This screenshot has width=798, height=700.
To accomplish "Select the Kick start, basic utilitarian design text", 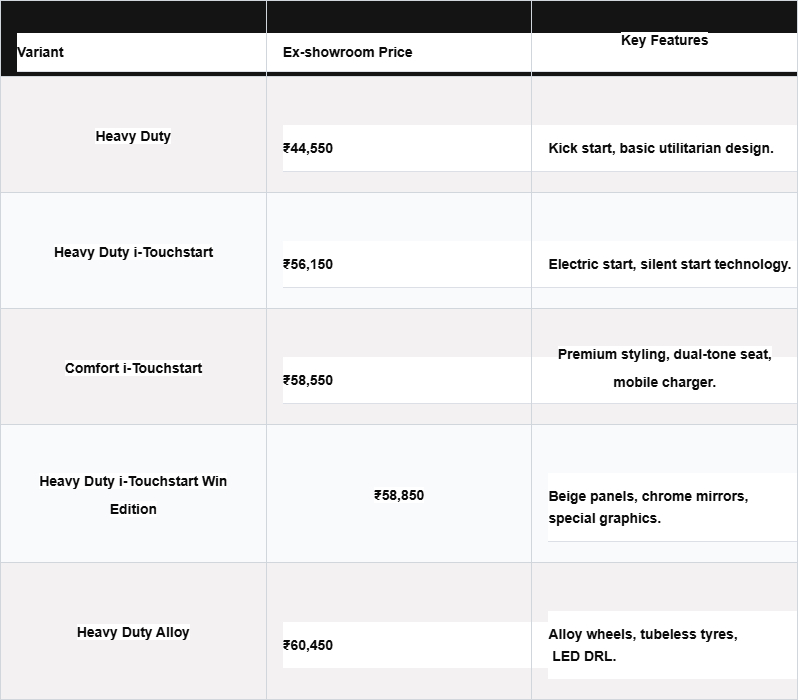I will 660,148.
